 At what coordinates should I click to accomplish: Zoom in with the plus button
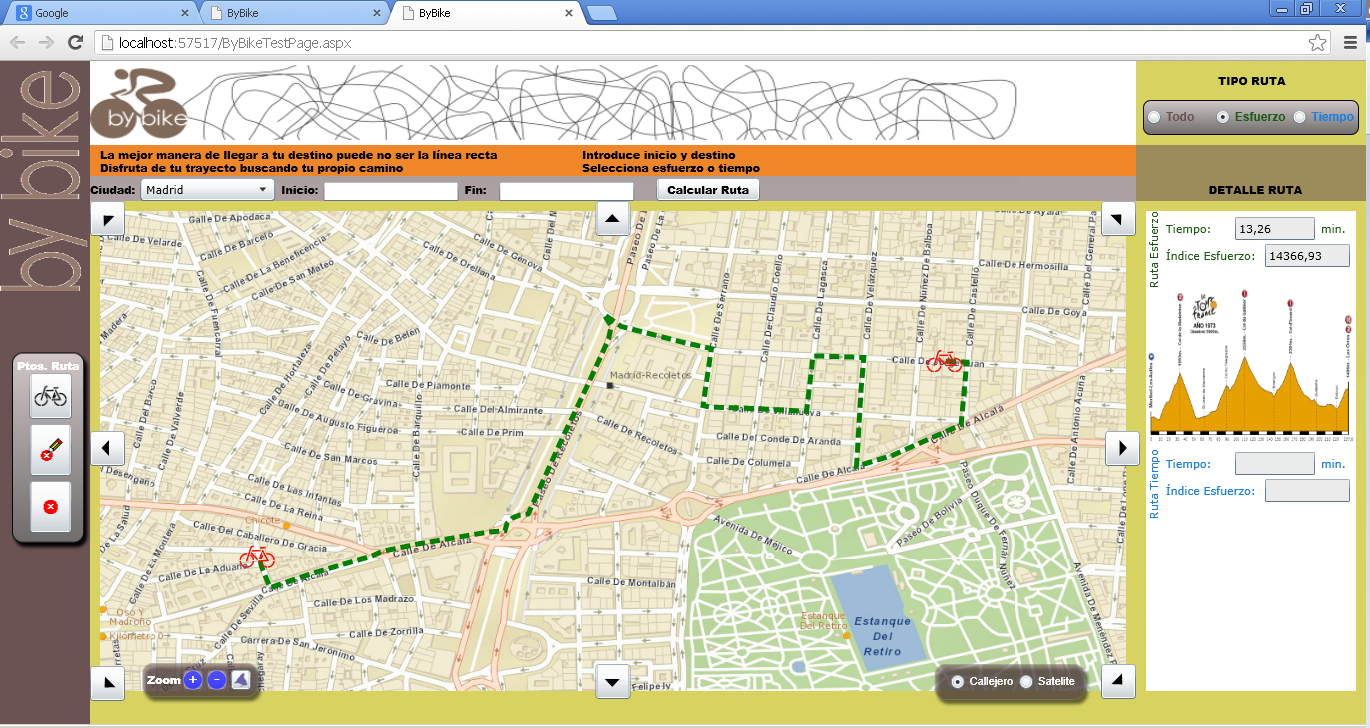193,681
